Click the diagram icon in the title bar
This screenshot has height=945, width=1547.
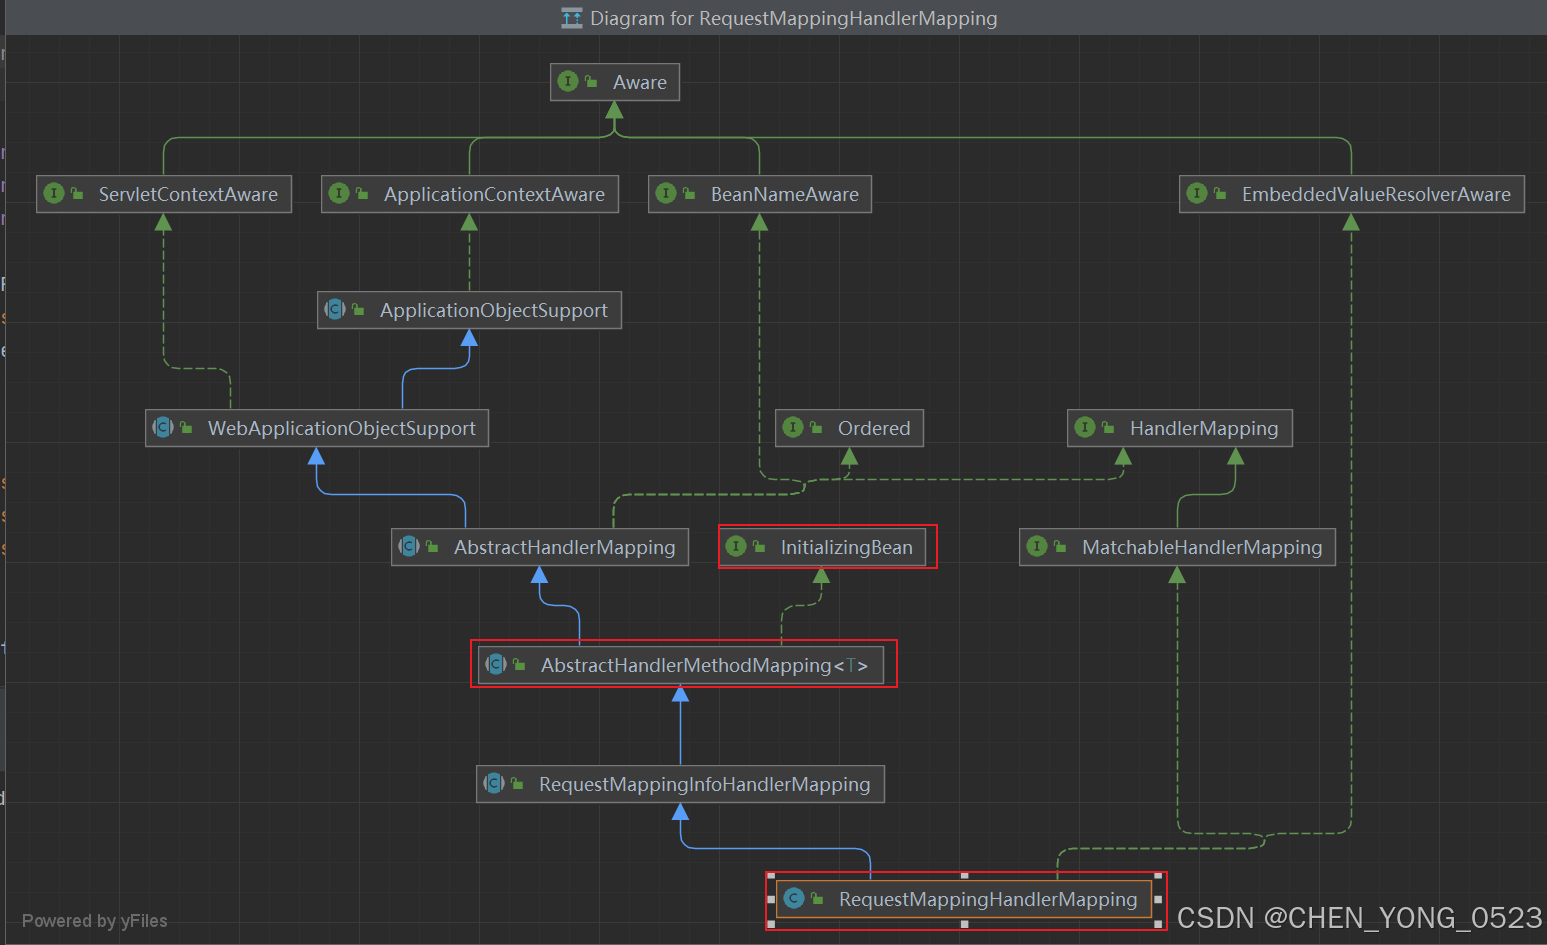pyautogui.click(x=571, y=17)
